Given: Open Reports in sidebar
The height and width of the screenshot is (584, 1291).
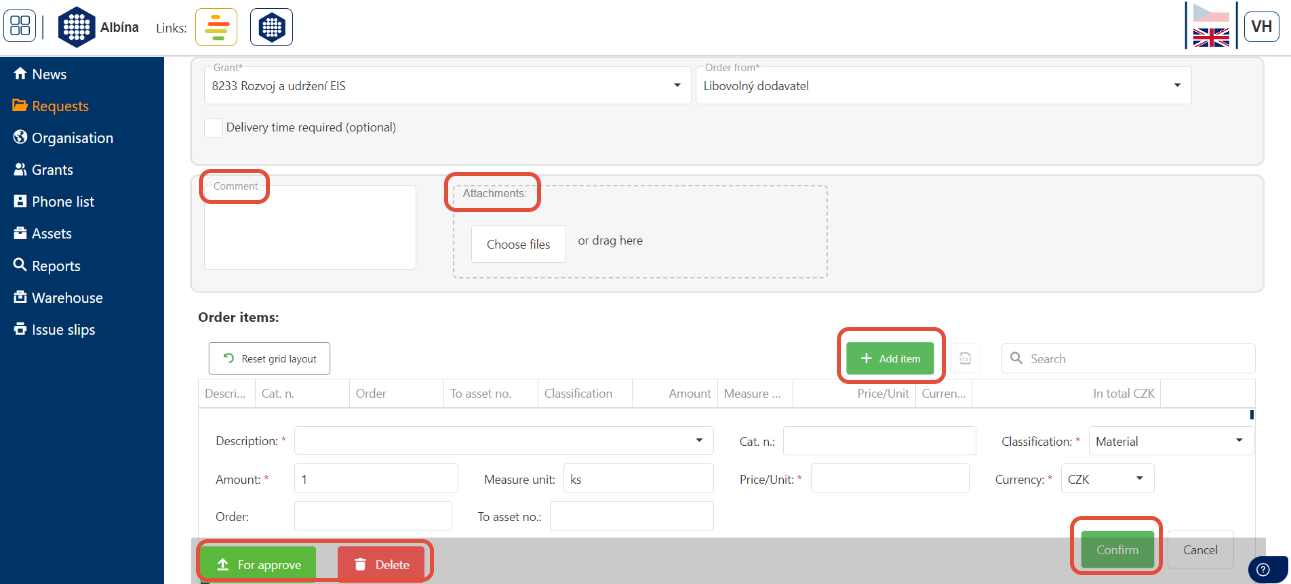Looking at the screenshot, I should click(x=56, y=266).
